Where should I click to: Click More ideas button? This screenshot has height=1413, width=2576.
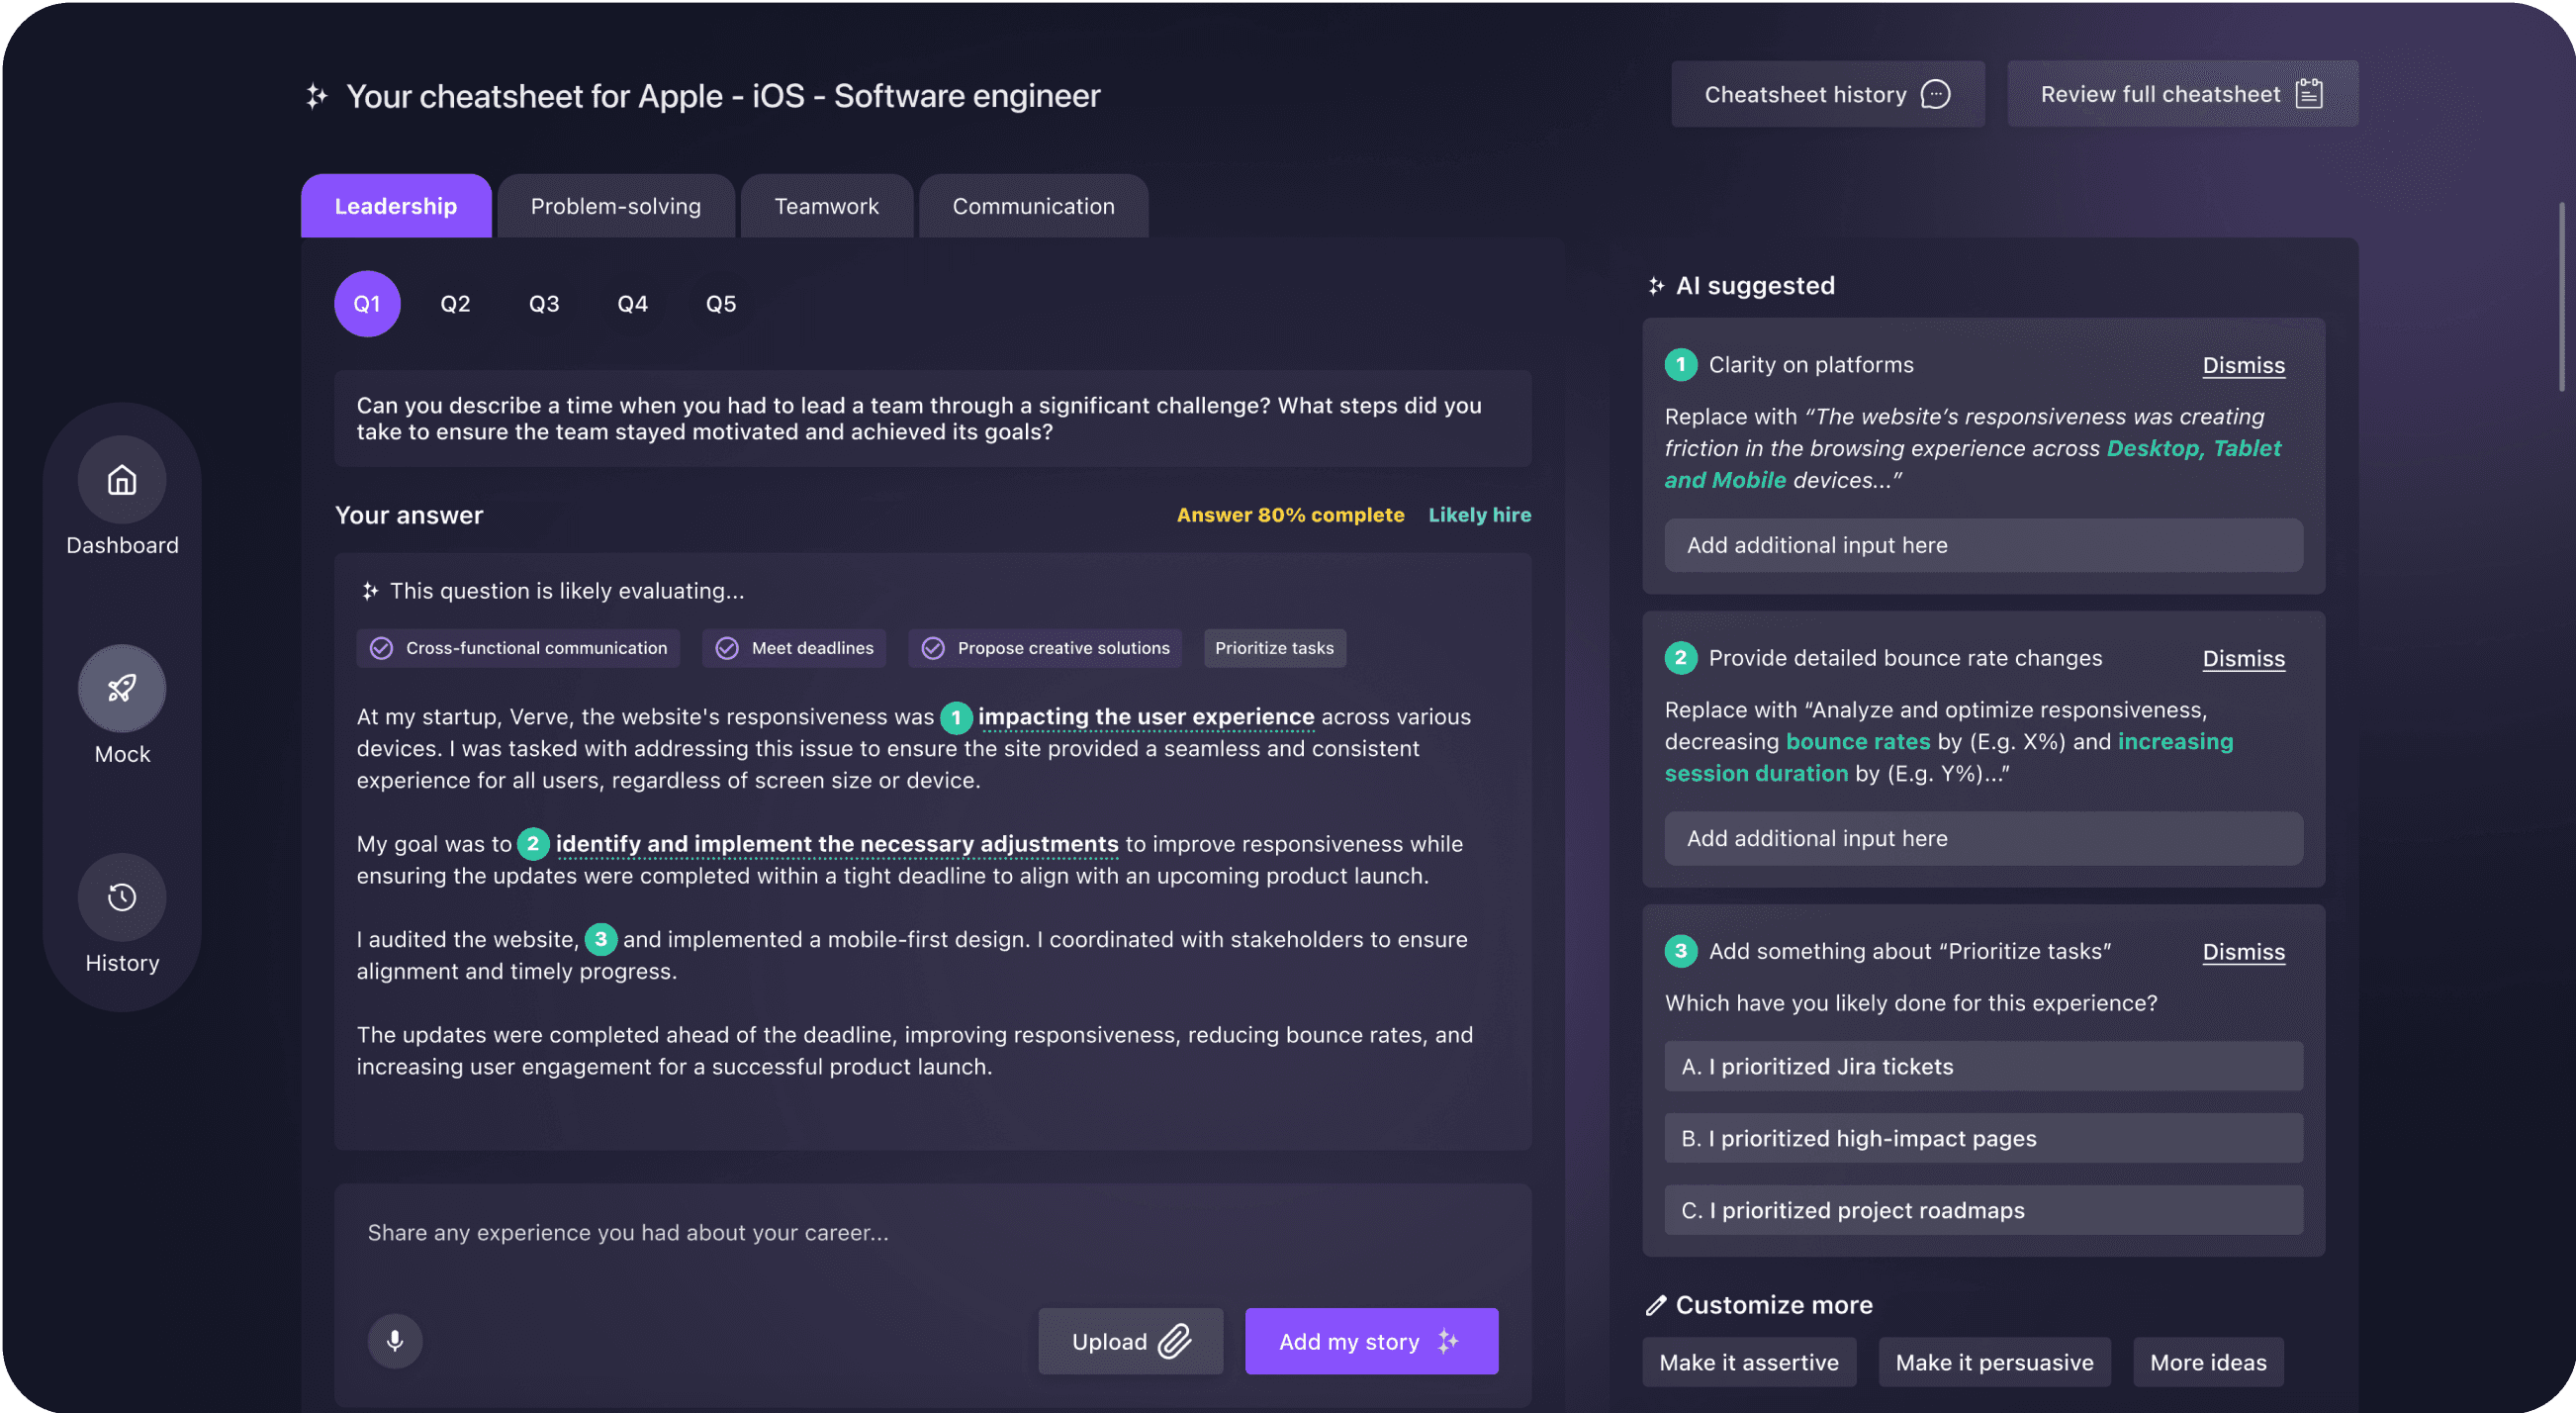2208,1362
